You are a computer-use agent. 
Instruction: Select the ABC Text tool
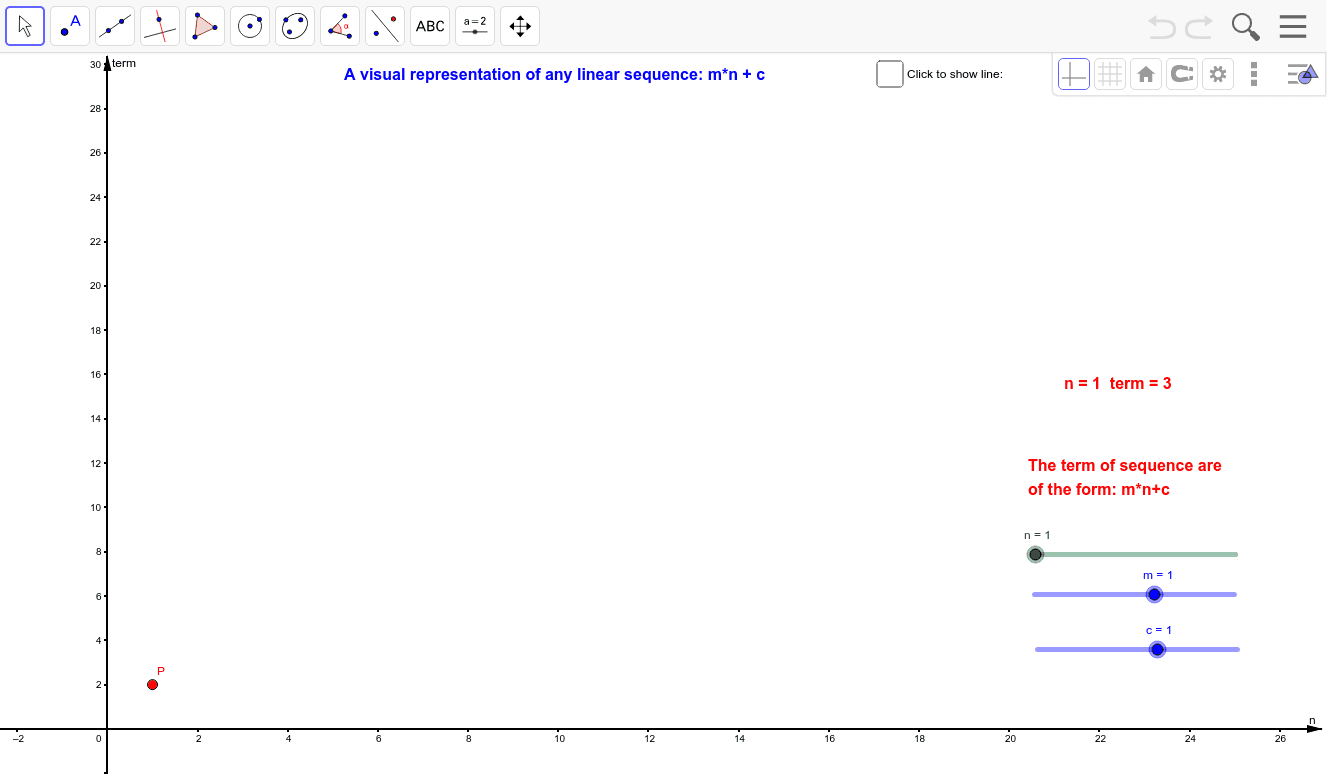tap(430, 26)
